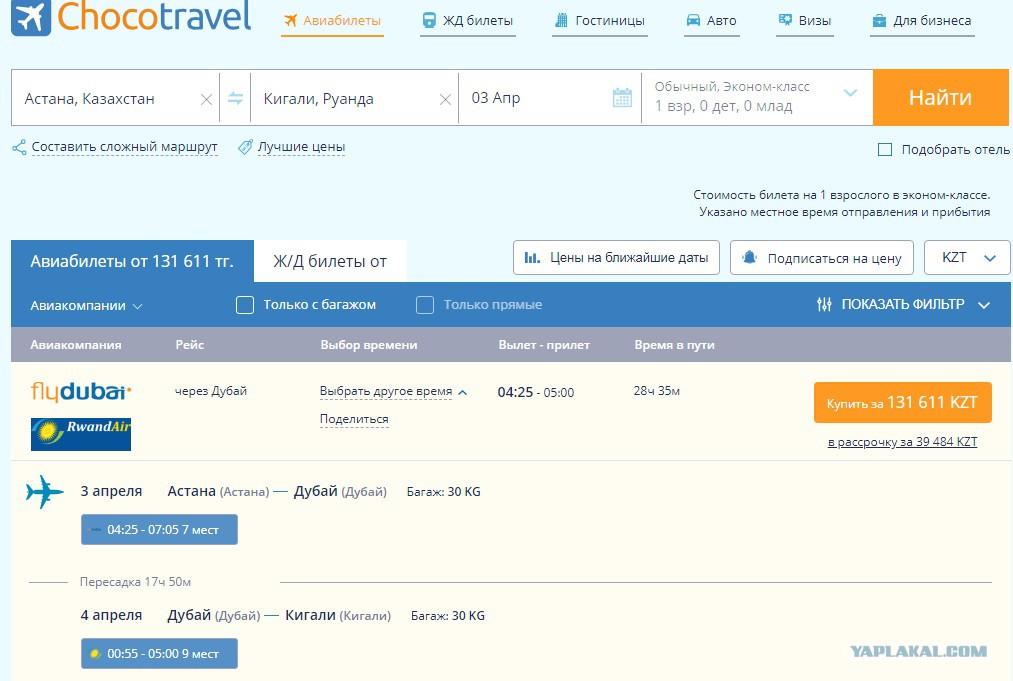Click the Время в пути column header
The height and width of the screenshot is (681, 1013).
[x=674, y=345]
